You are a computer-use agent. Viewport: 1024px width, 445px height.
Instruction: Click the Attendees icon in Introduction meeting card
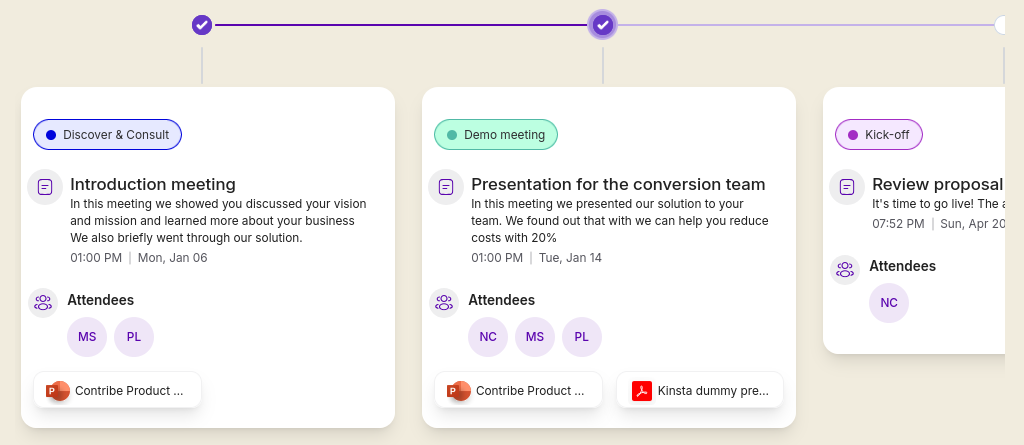point(43,302)
